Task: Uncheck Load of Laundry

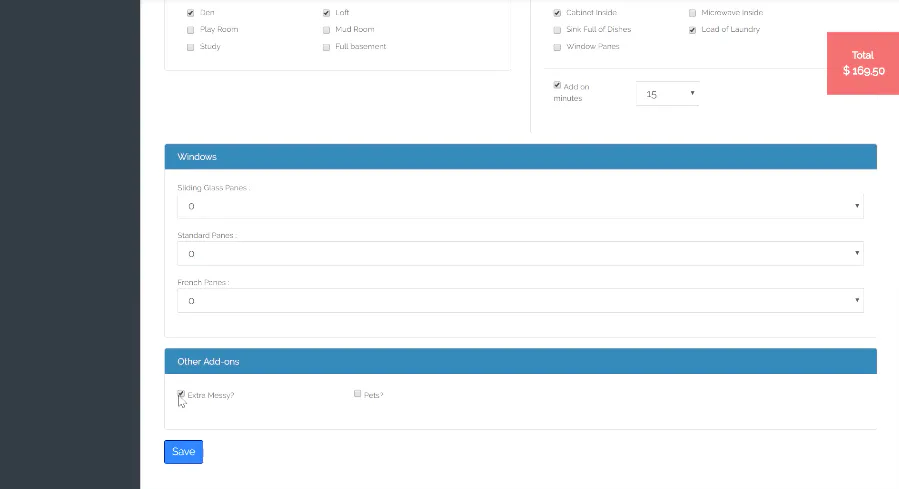Action: pos(692,30)
